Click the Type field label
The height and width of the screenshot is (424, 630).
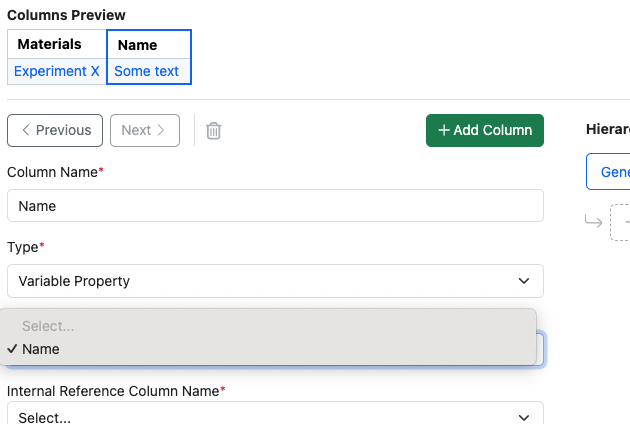[24, 246]
